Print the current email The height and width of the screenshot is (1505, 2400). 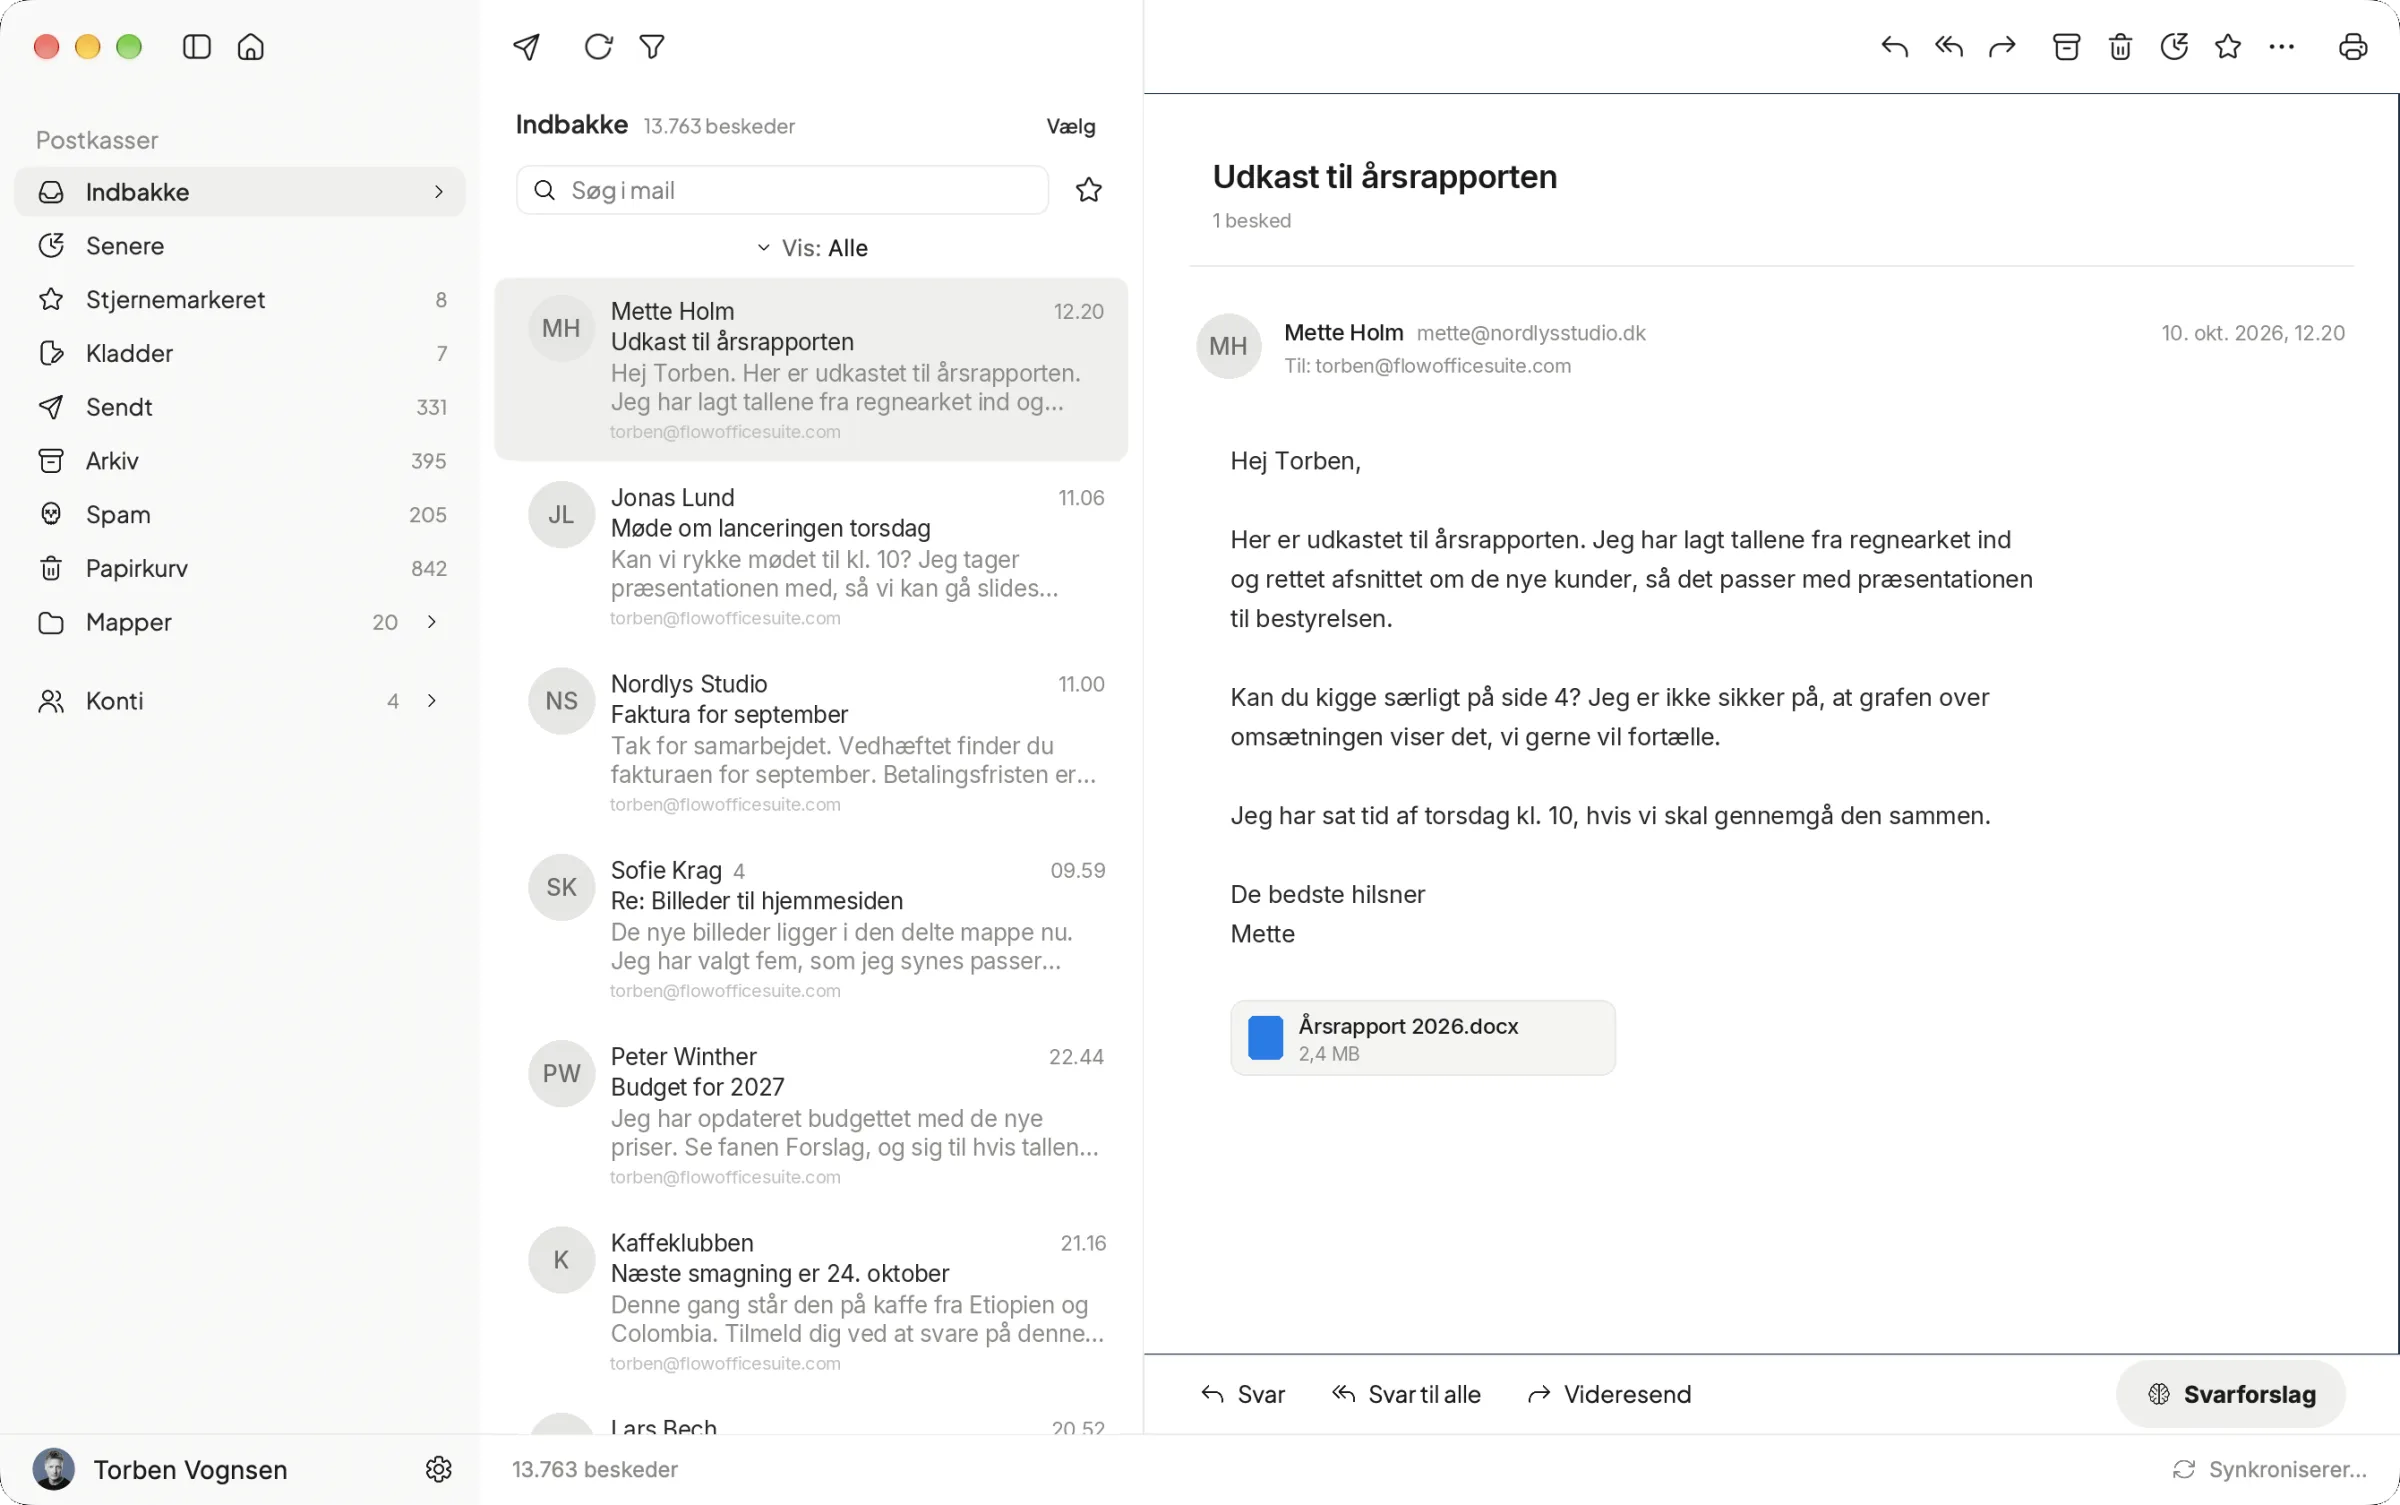[x=2353, y=47]
